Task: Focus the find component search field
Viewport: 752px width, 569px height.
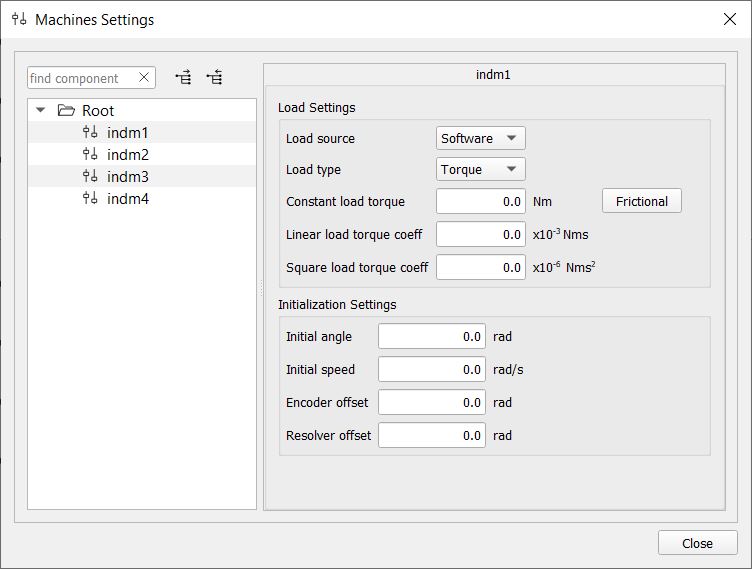Action: tap(80, 78)
